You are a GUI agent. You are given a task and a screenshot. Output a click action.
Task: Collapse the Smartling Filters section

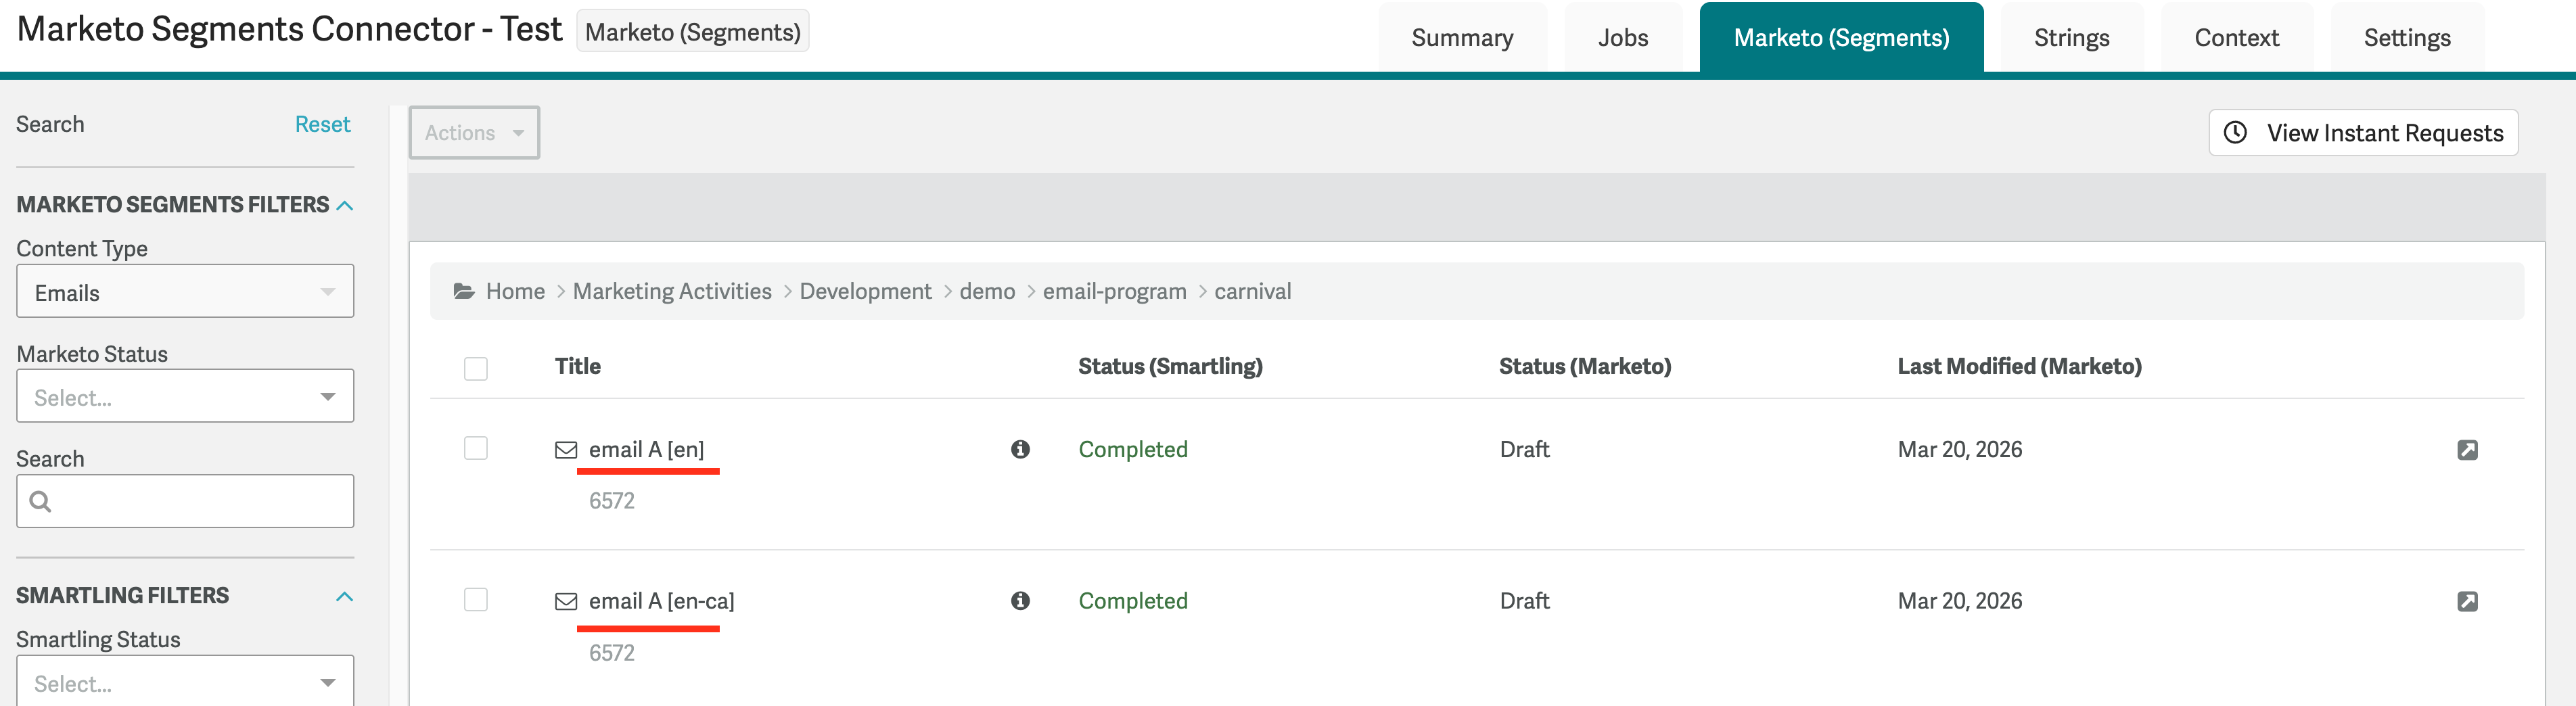pyautogui.click(x=345, y=596)
